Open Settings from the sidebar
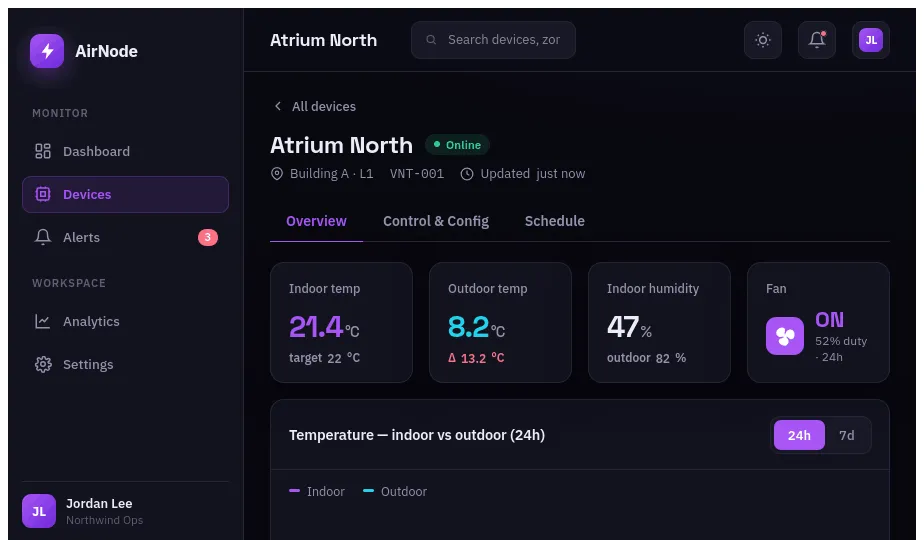Screen dimensions: 924x540 [126, 364]
